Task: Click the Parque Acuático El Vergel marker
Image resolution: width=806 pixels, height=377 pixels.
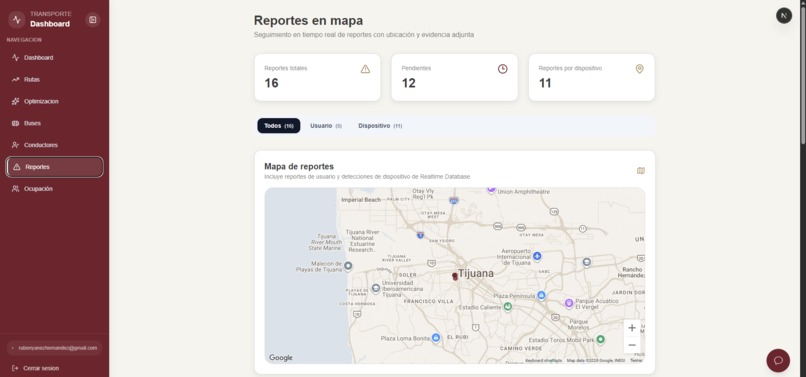Action: pos(569,303)
